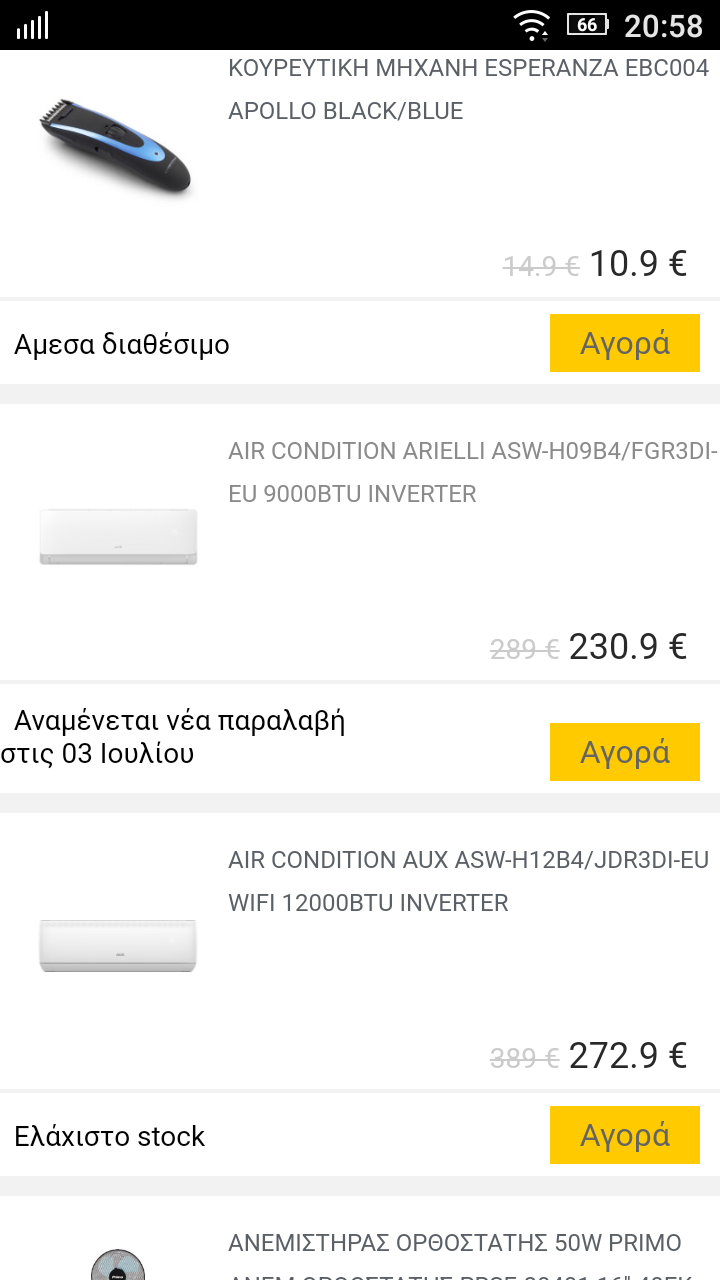Tap the status bar clock

663,25
